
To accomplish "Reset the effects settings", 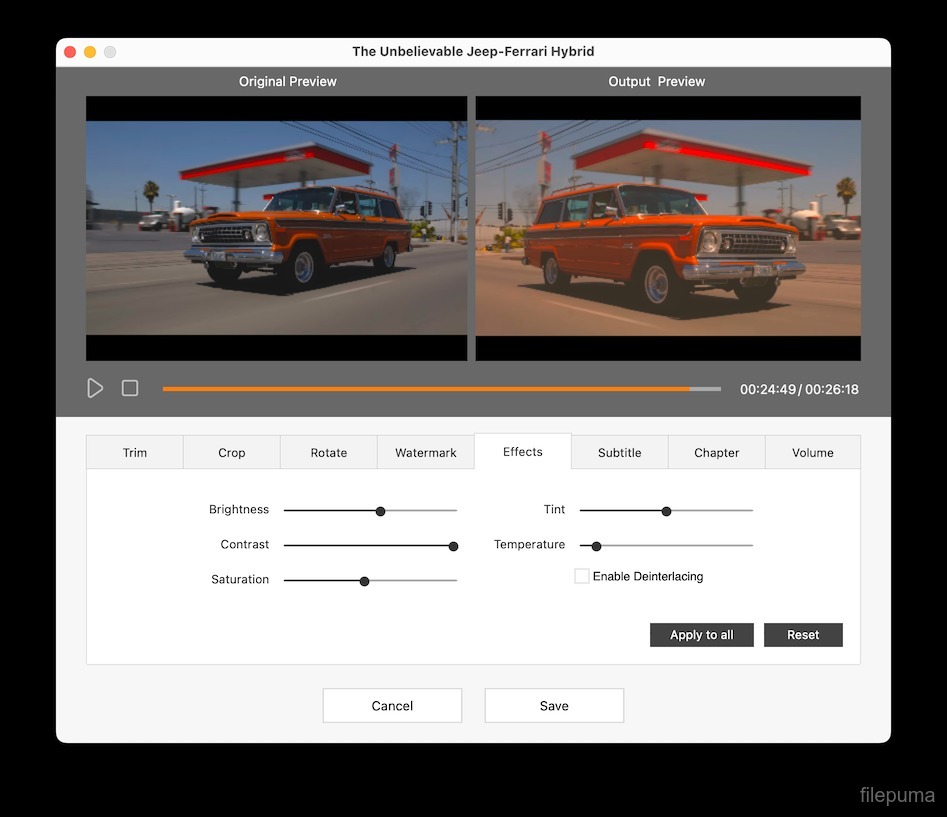I will [803, 635].
